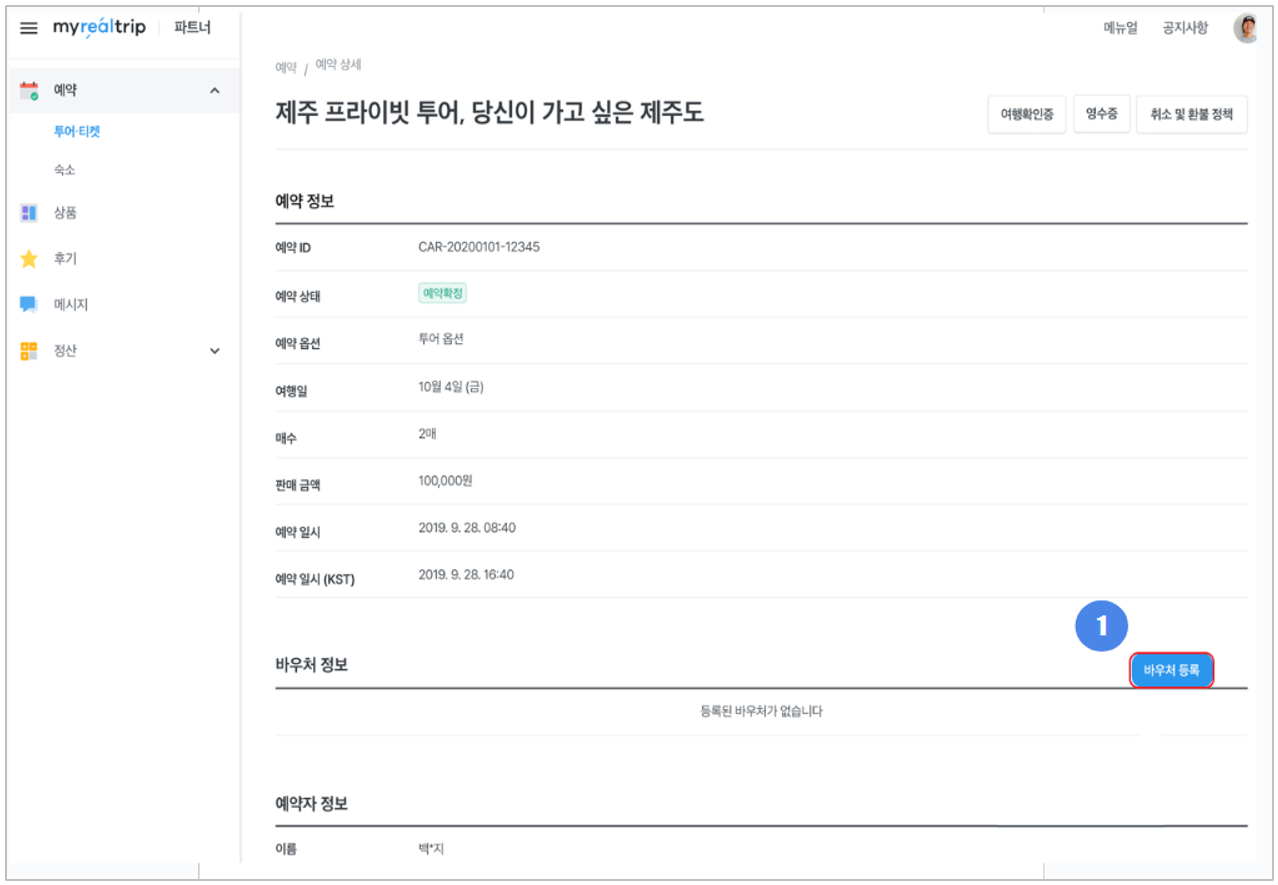Viewport: 1278px width, 885px height.
Task: Open 취소 및 환불 정책
Action: click(x=1191, y=115)
